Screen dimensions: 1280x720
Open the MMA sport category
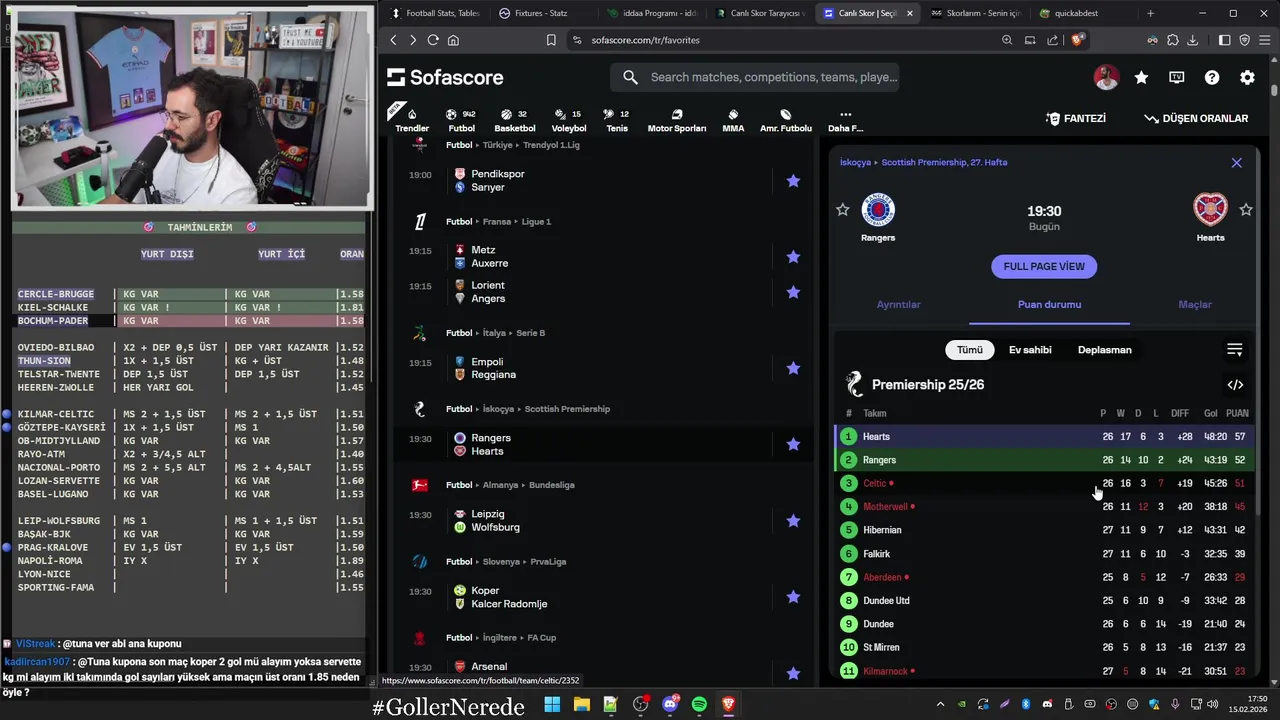point(733,120)
